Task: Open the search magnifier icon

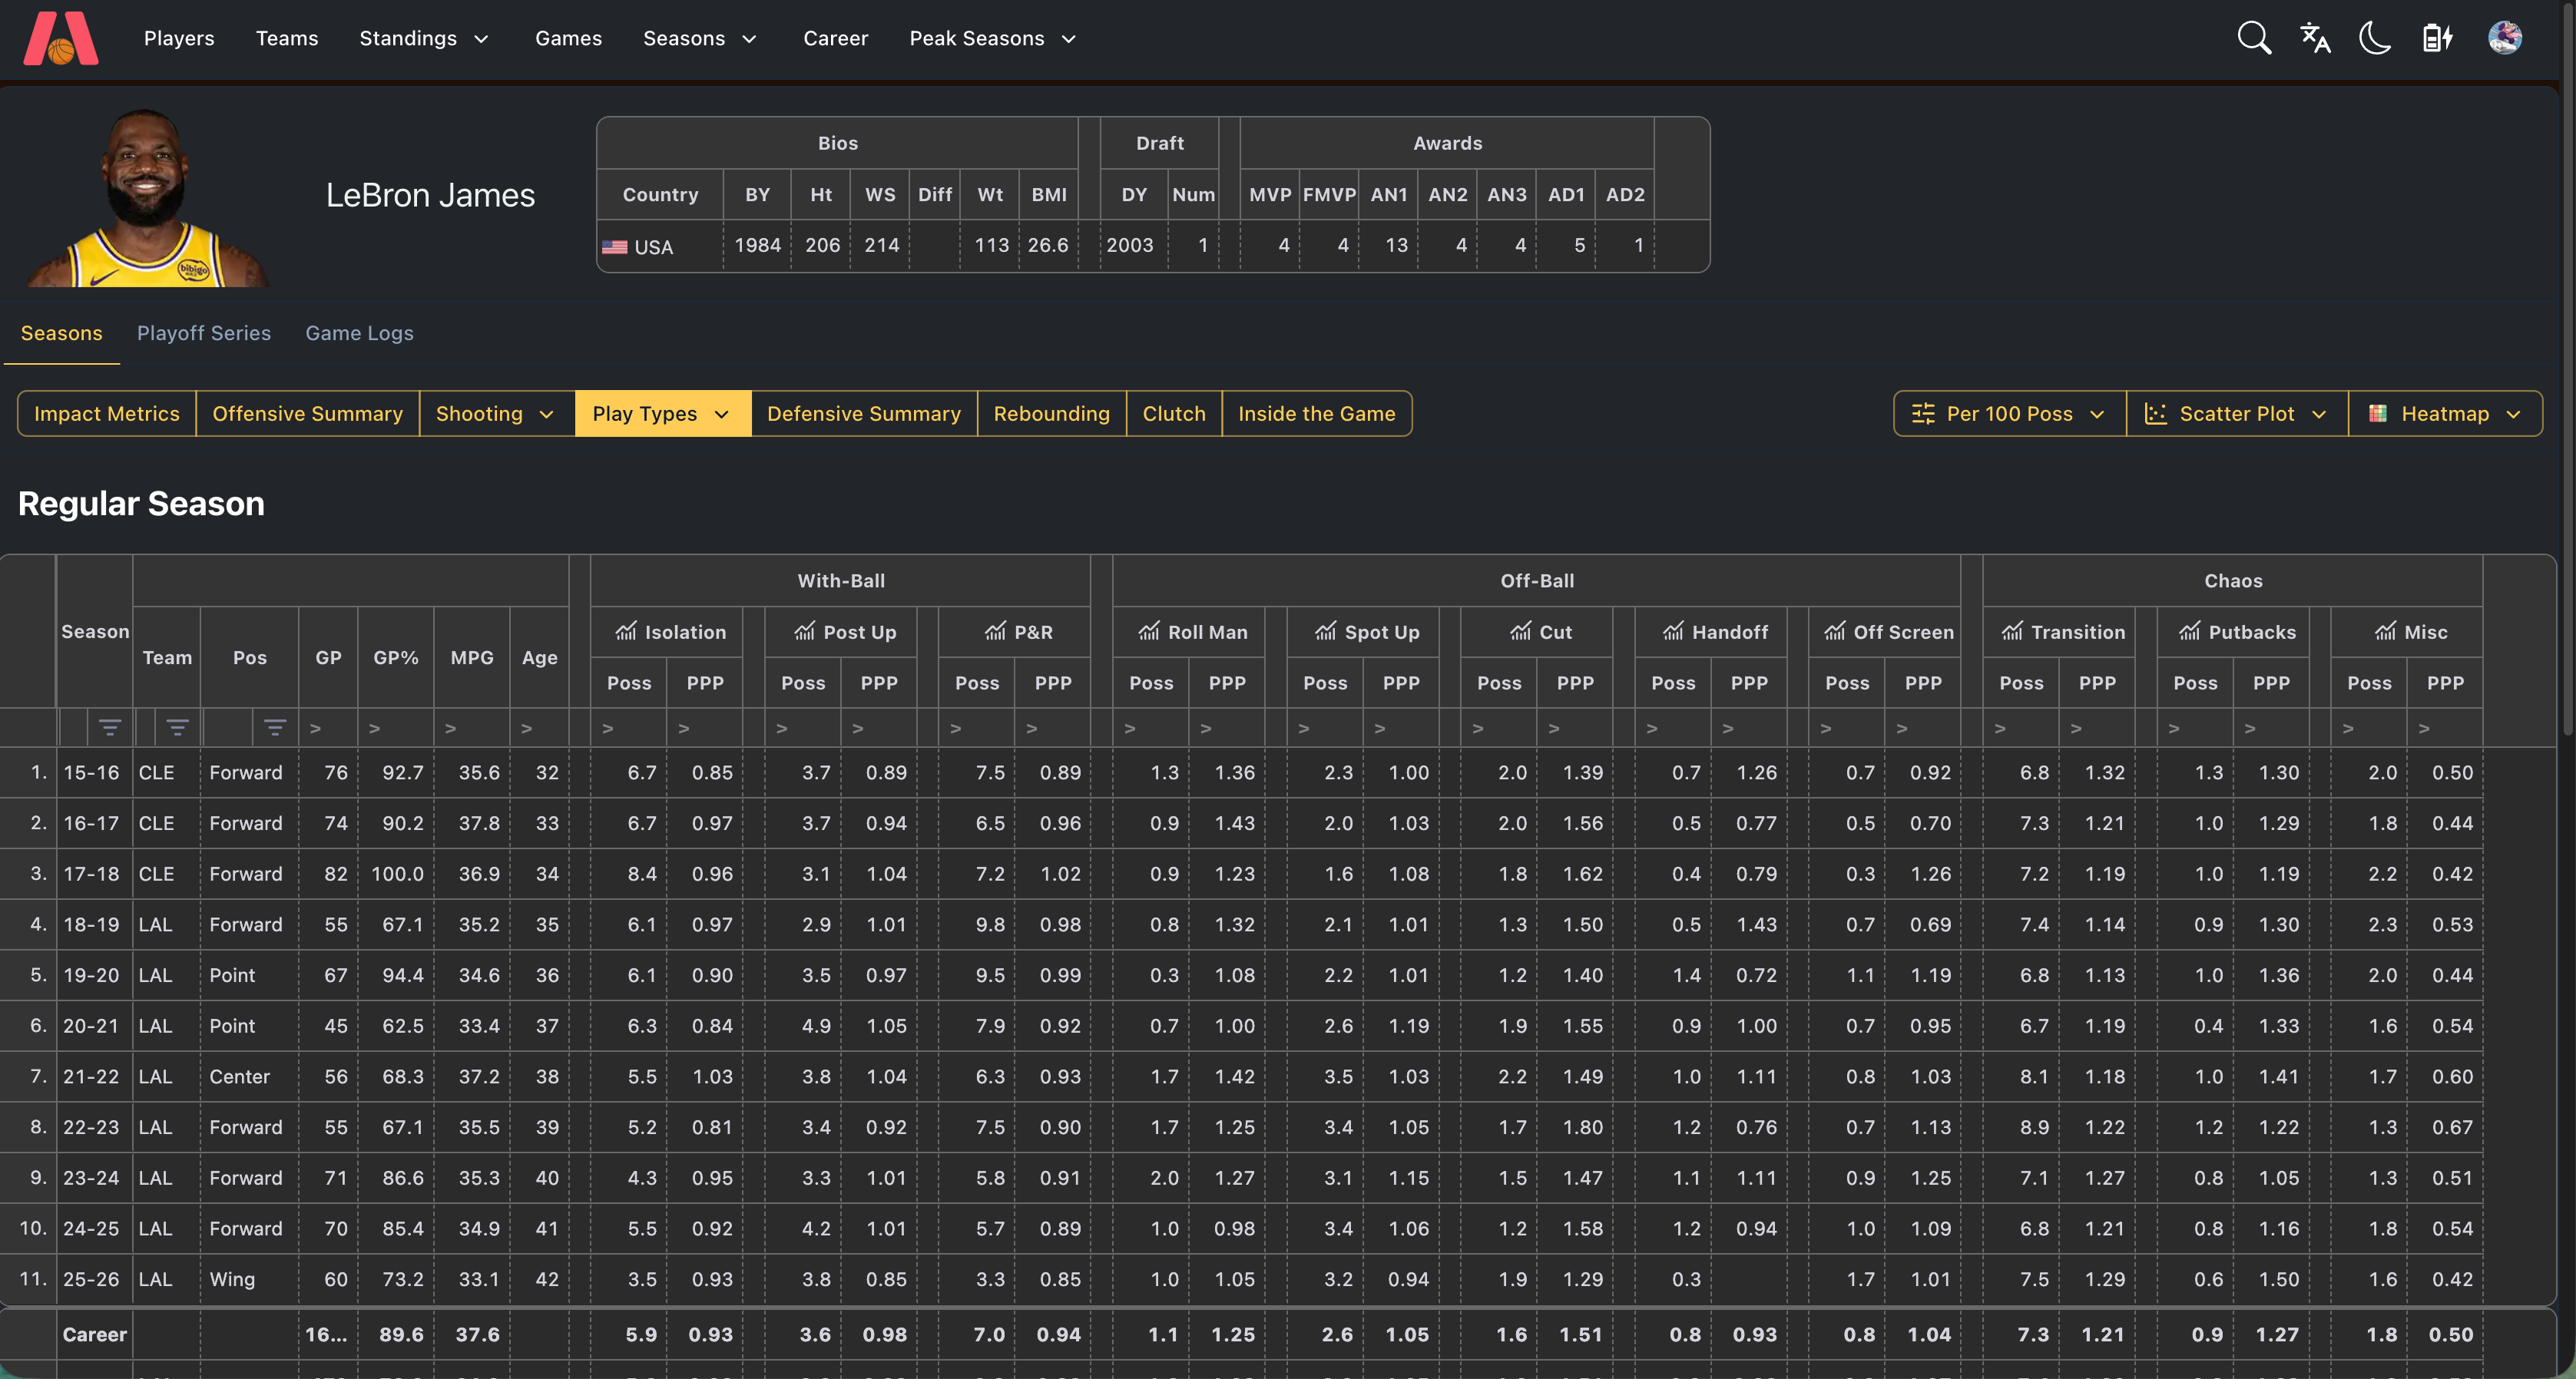Action: point(2254,38)
